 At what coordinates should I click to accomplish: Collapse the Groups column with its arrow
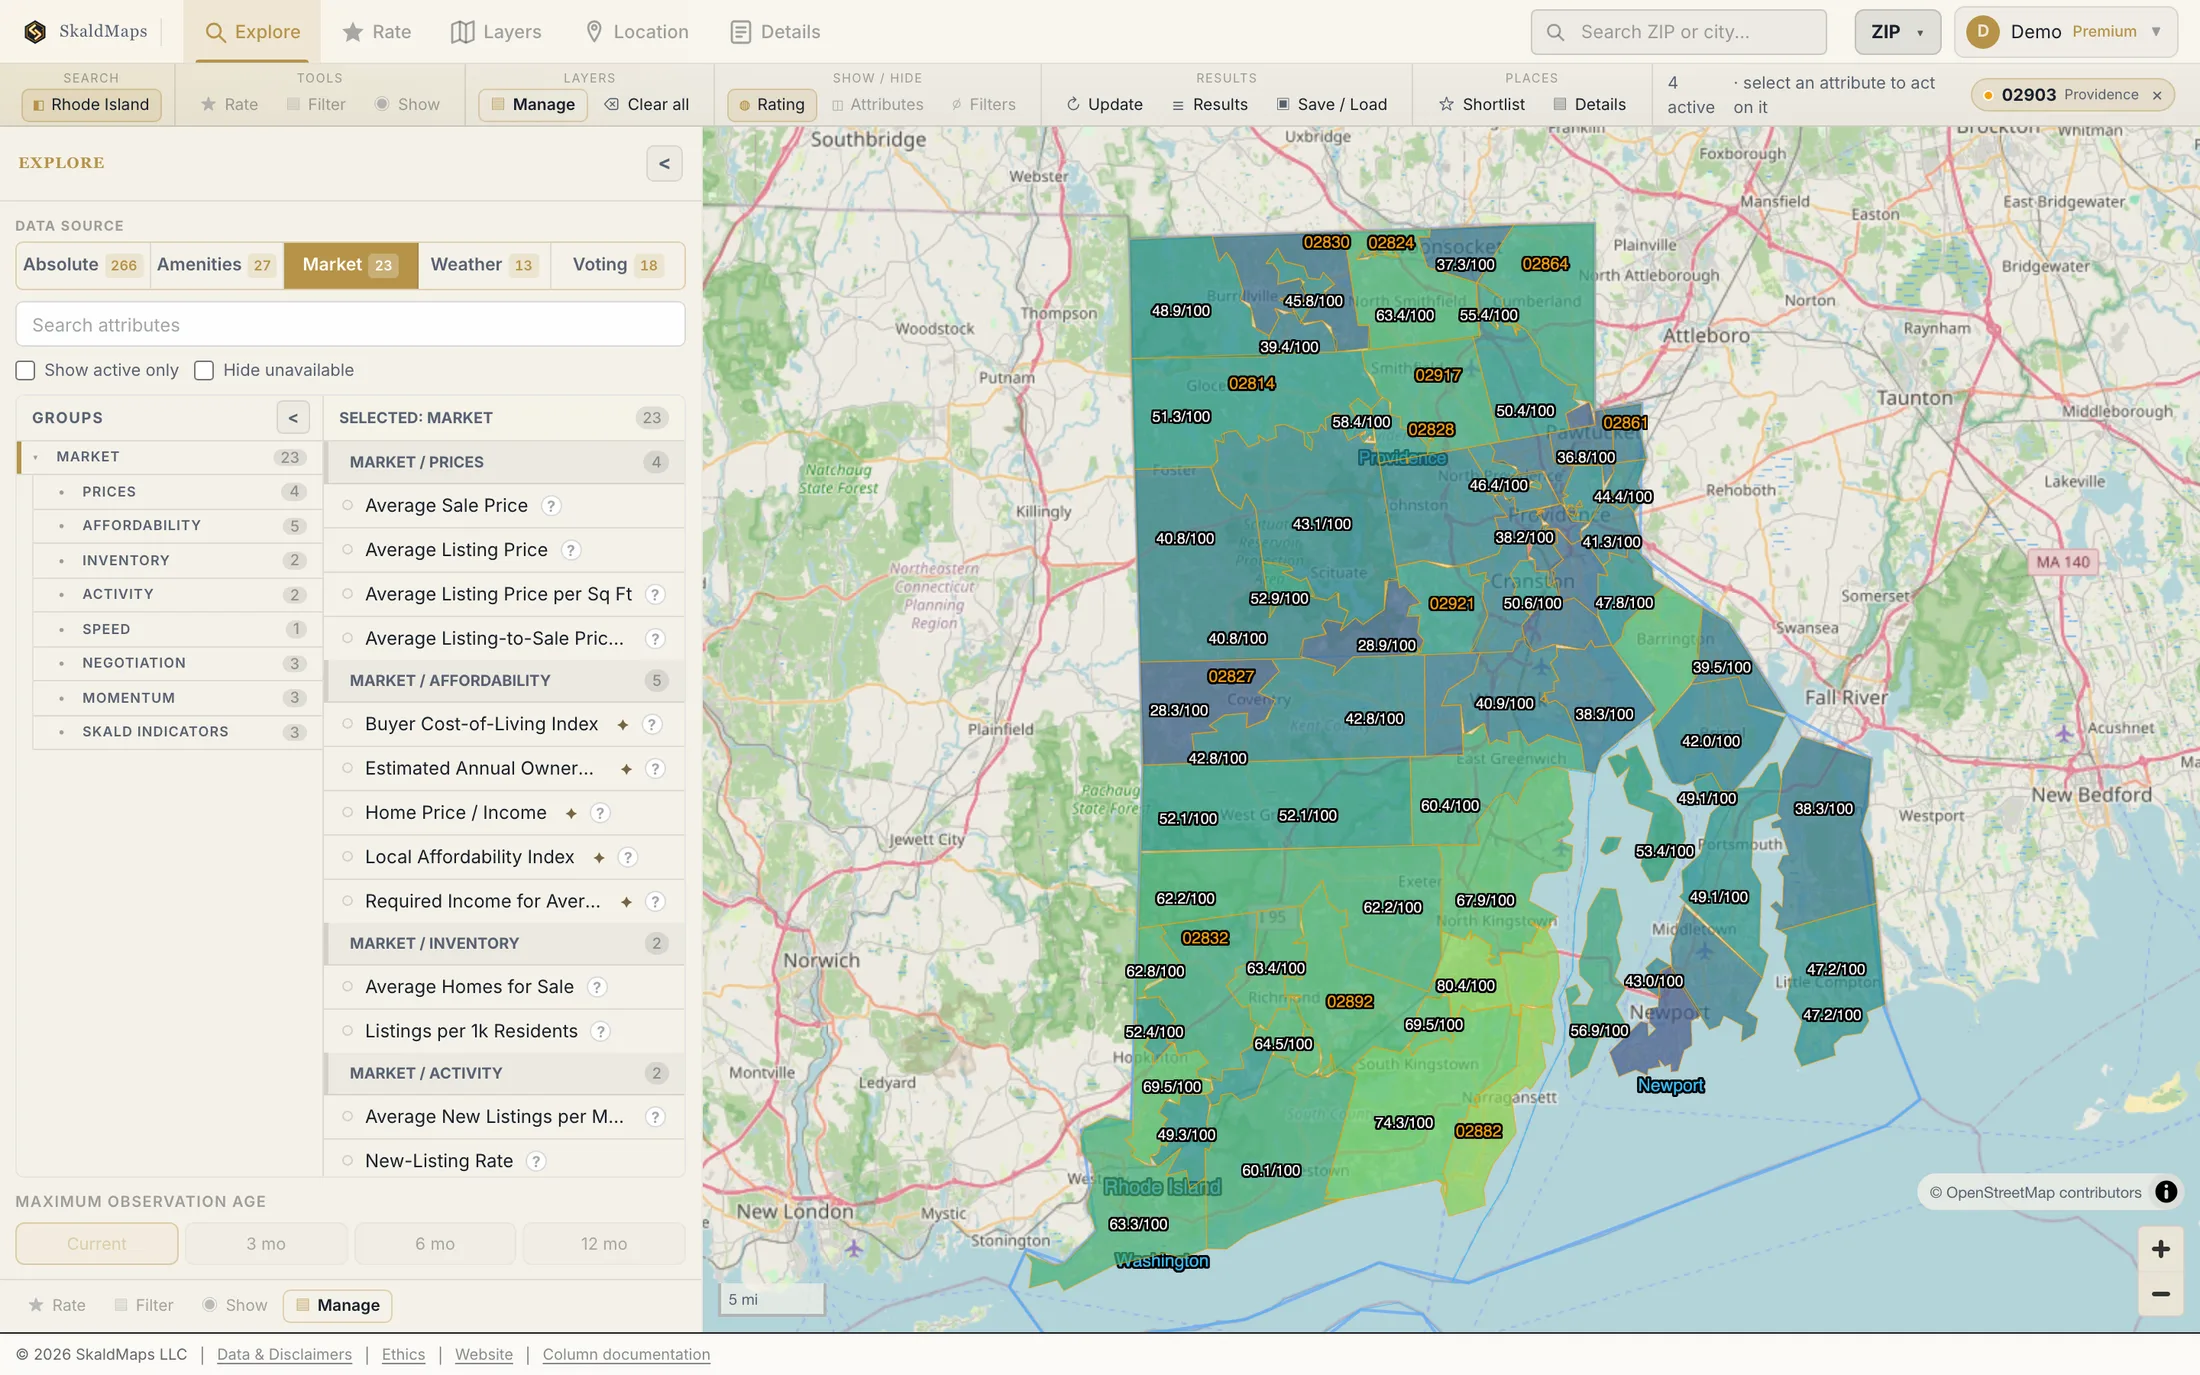[x=293, y=418]
